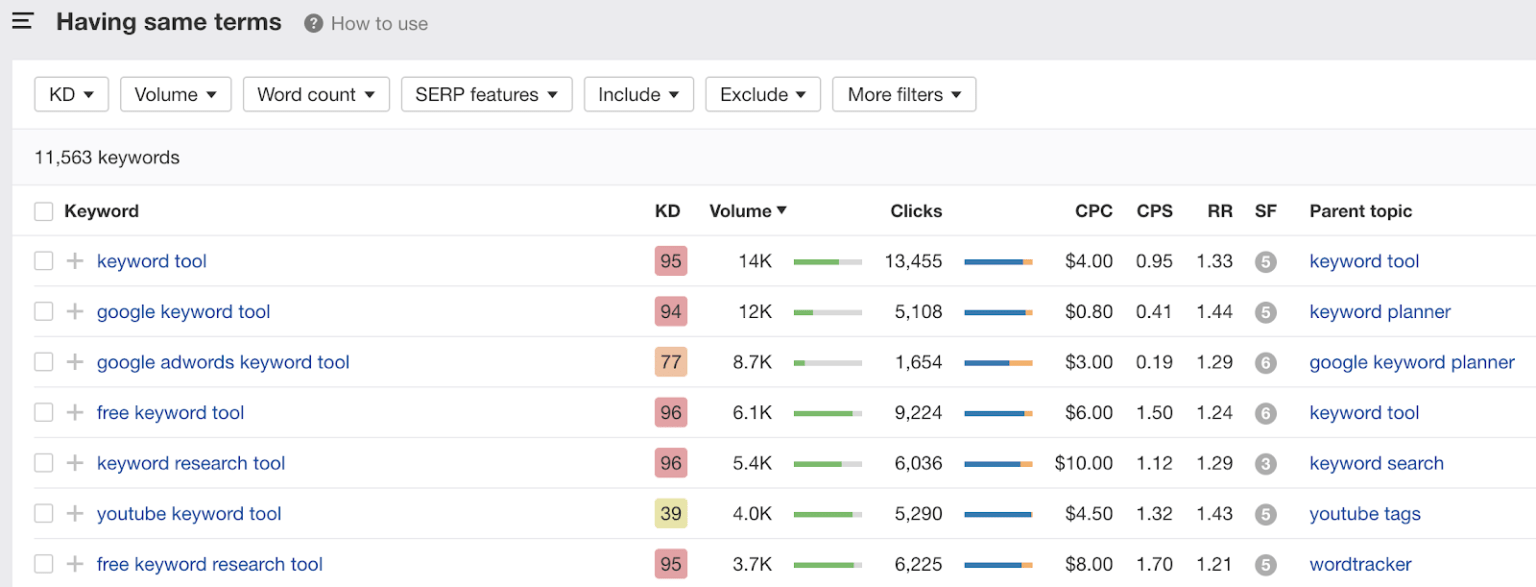The height and width of the screenshot is (587, 1536).
Task: Click the plus icon for "free keyword research tool"
Action: click(x=73, y=564)
